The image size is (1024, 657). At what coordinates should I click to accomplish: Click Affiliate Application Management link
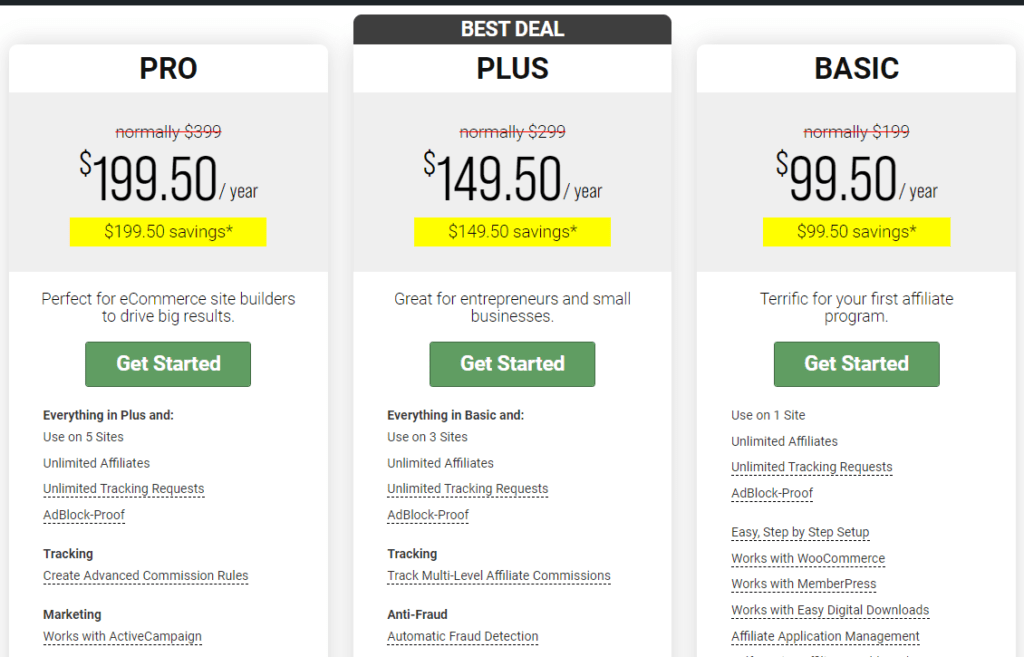coord(825,637)
